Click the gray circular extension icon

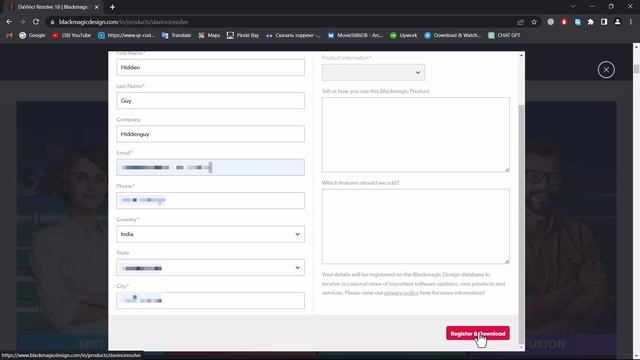pos(551,22)
